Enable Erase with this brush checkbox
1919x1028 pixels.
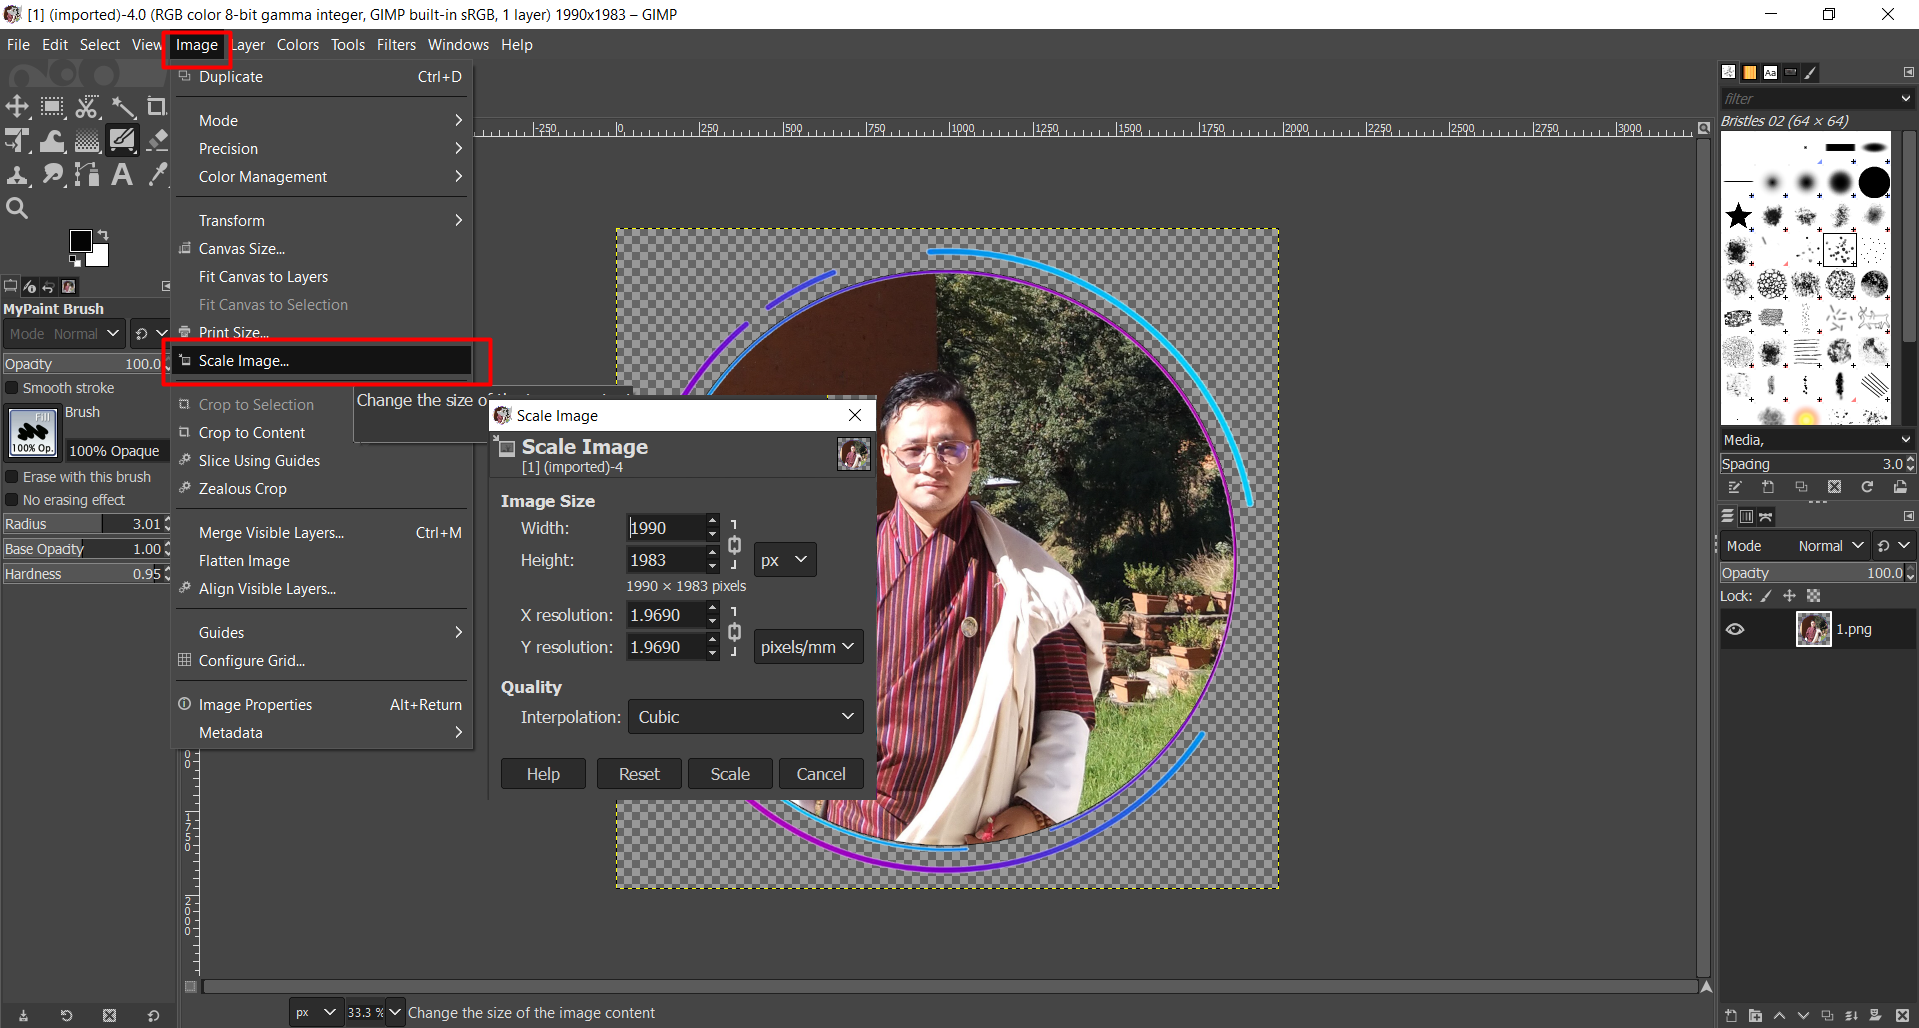coord(12,477)
